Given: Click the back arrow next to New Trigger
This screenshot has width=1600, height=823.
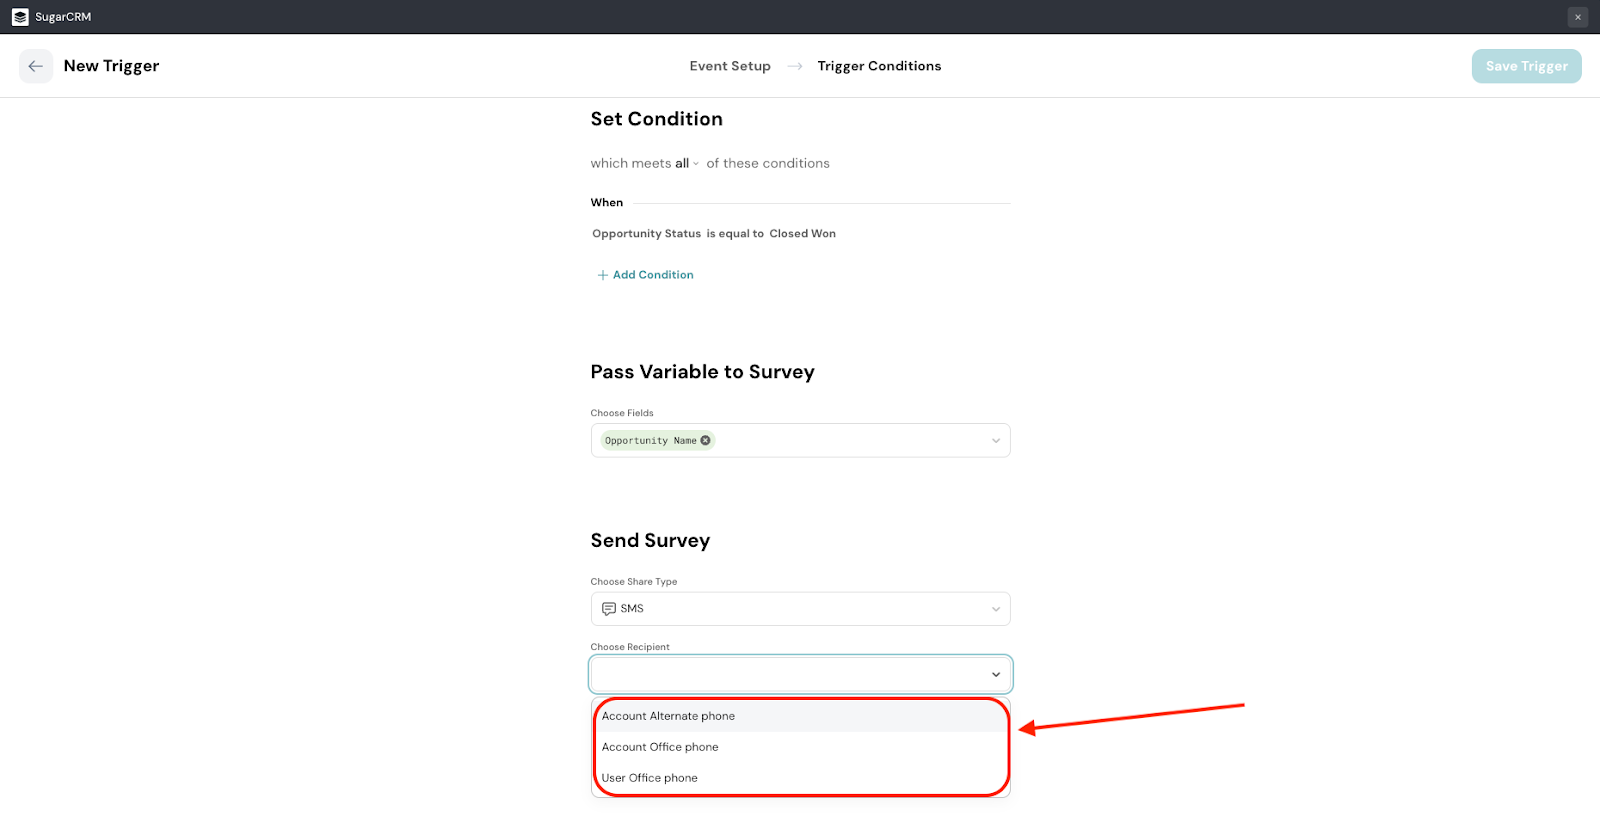Looking at the screenshot, I should [36, 66].
